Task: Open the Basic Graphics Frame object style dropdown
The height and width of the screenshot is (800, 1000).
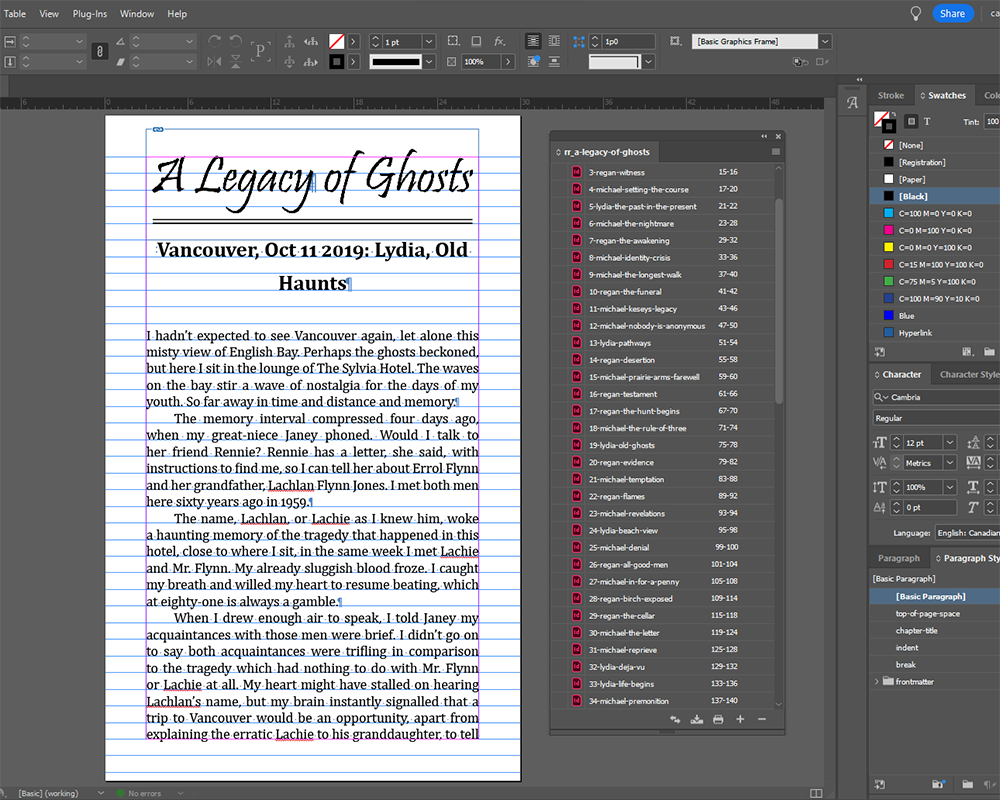Action: (825, 41)
